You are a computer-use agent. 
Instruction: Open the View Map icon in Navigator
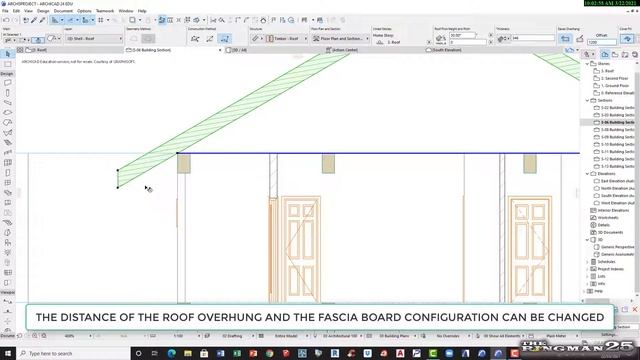click(615, 54)
